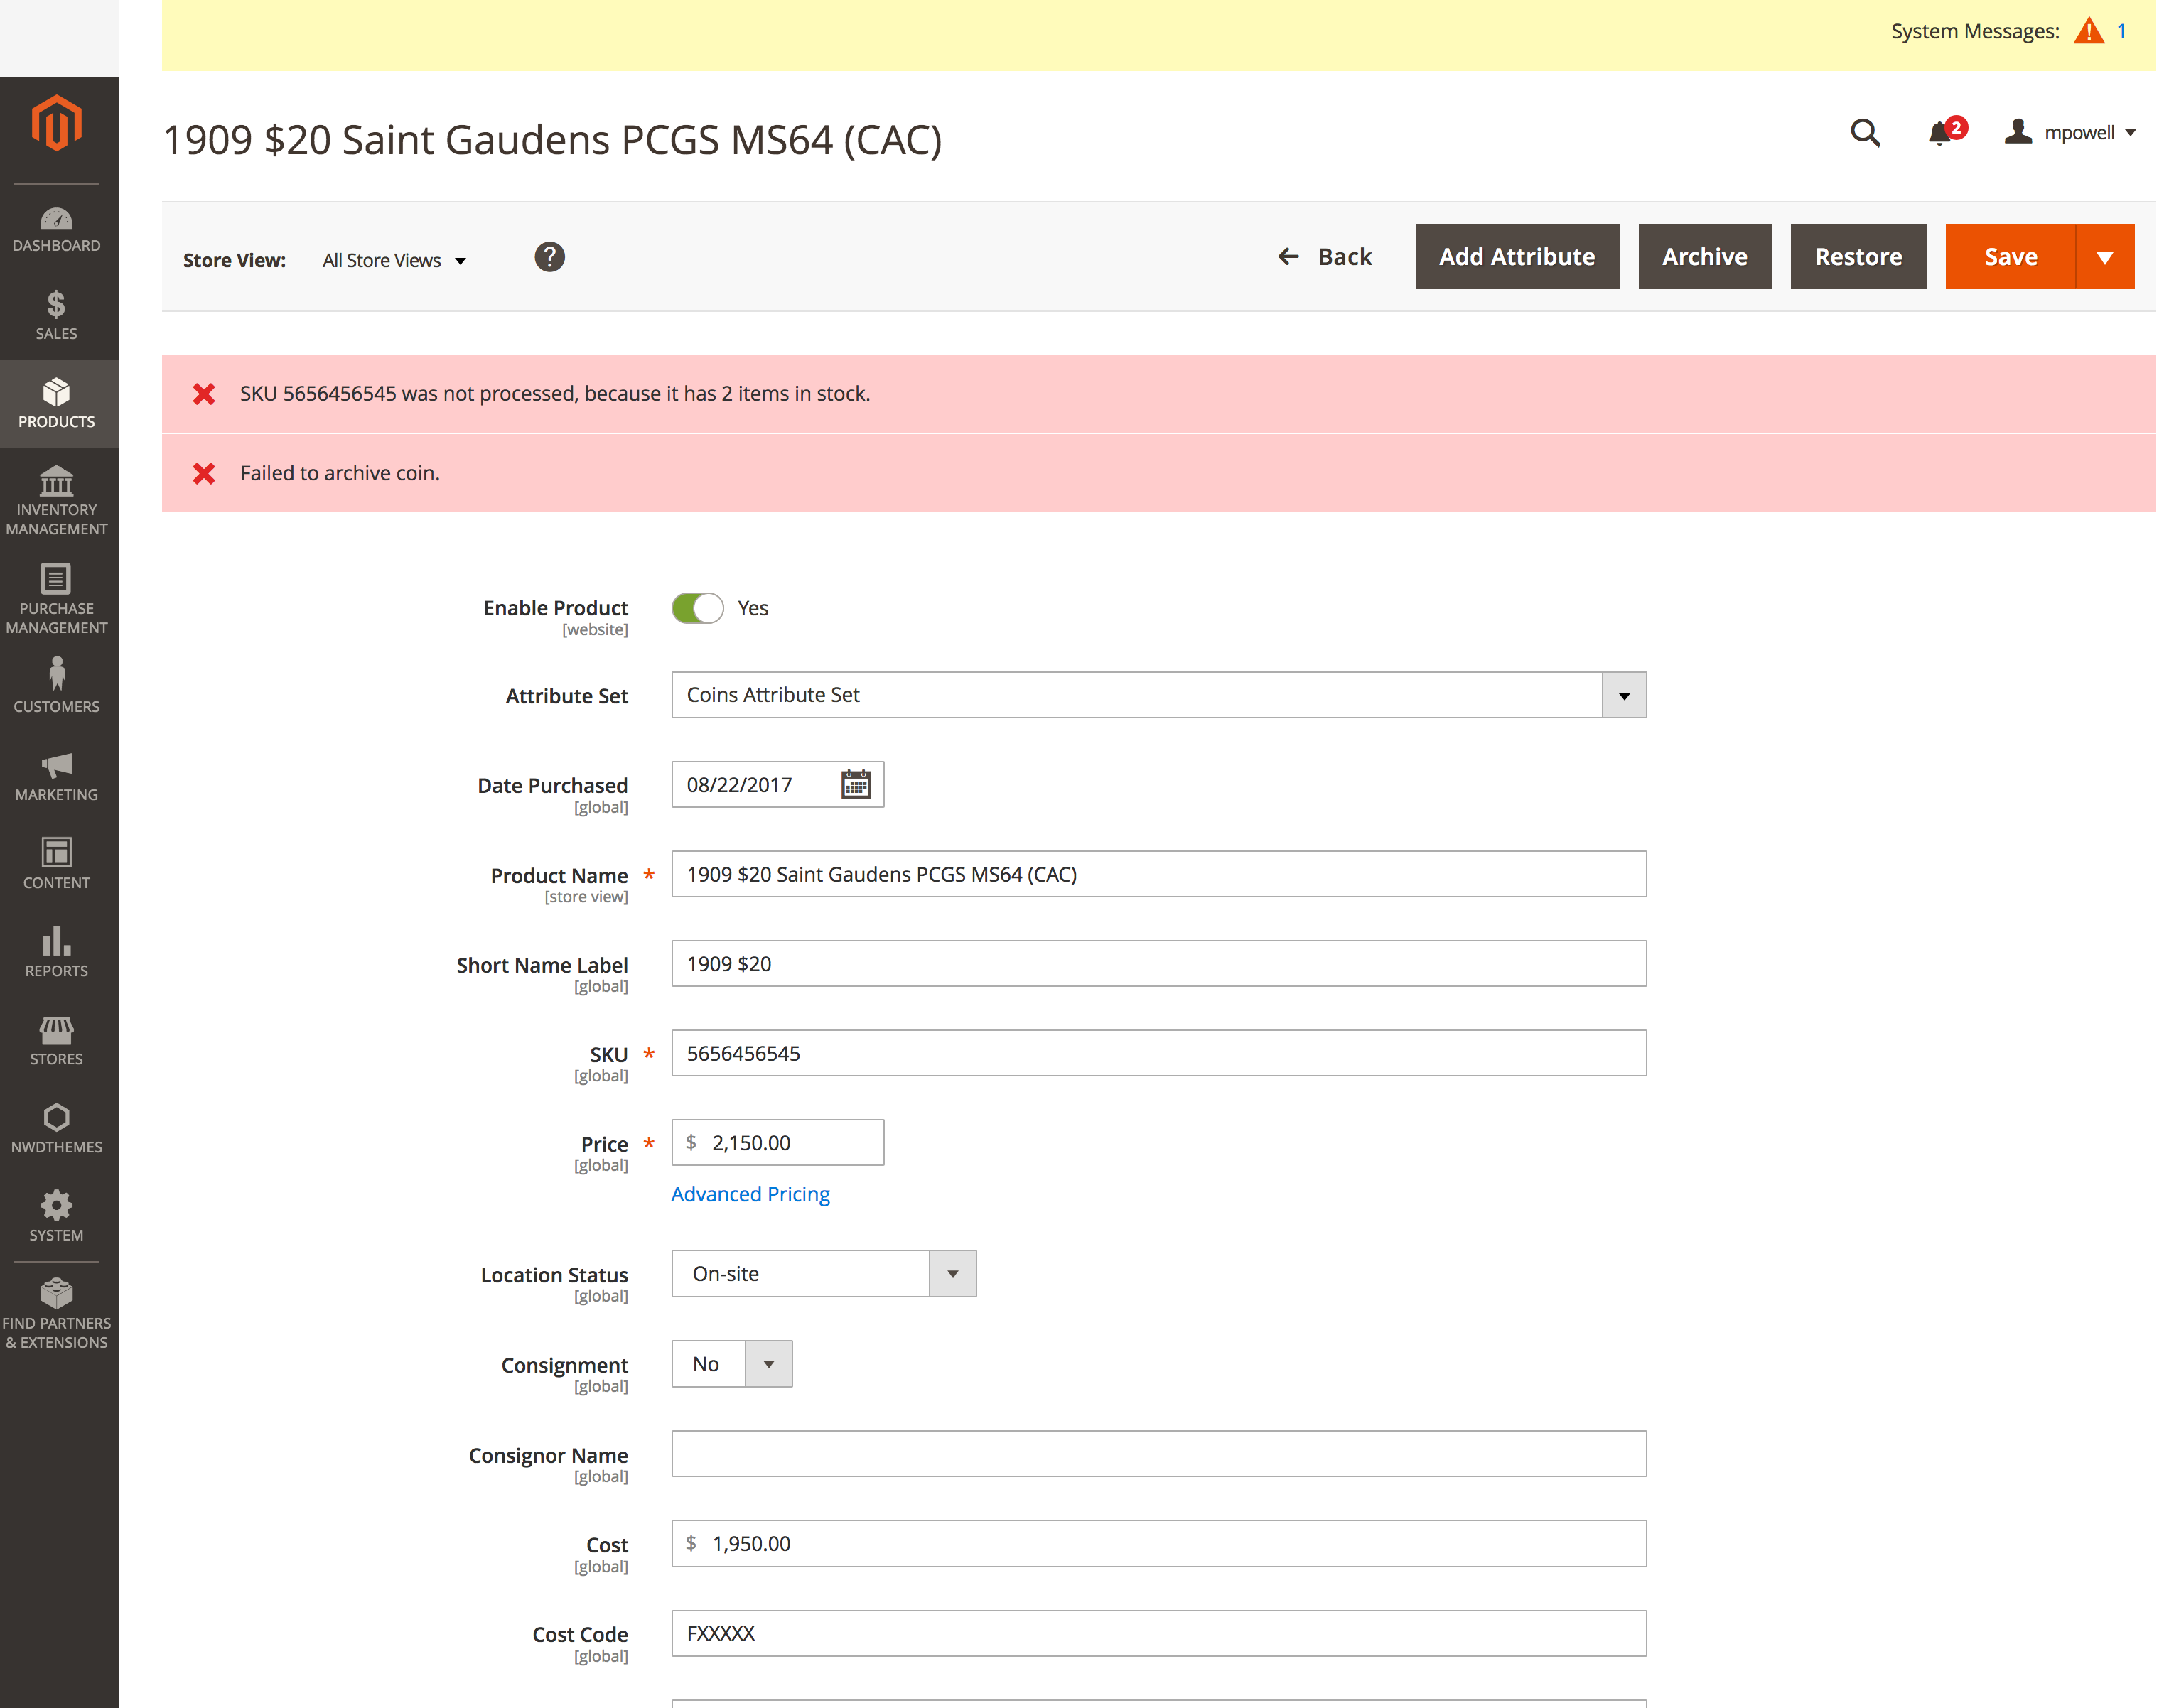Click the System Messages warning icon
Screen dimensions: 2169x1708
pyautogui.click(x=2088, y=31)
